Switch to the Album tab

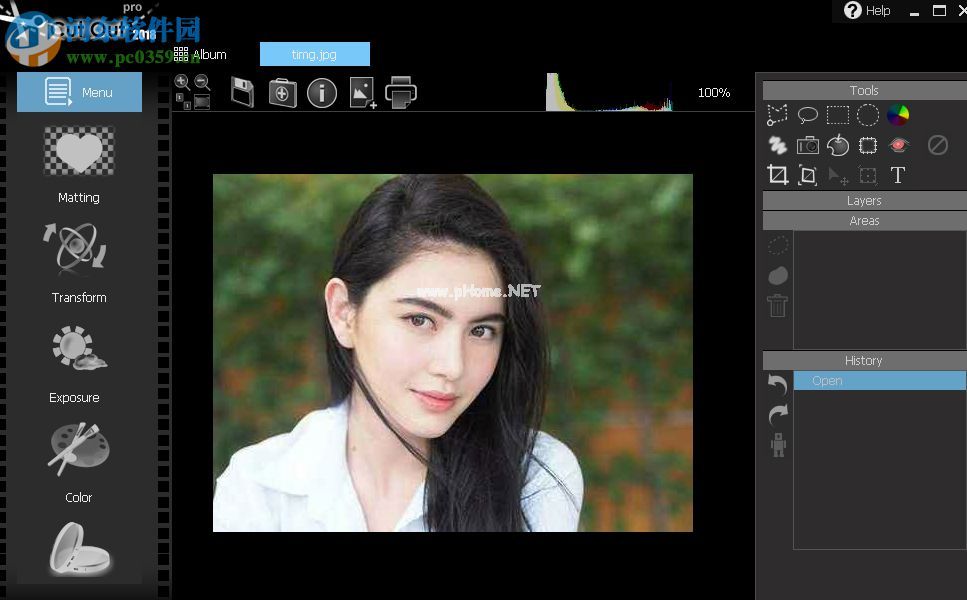[201, 54]
